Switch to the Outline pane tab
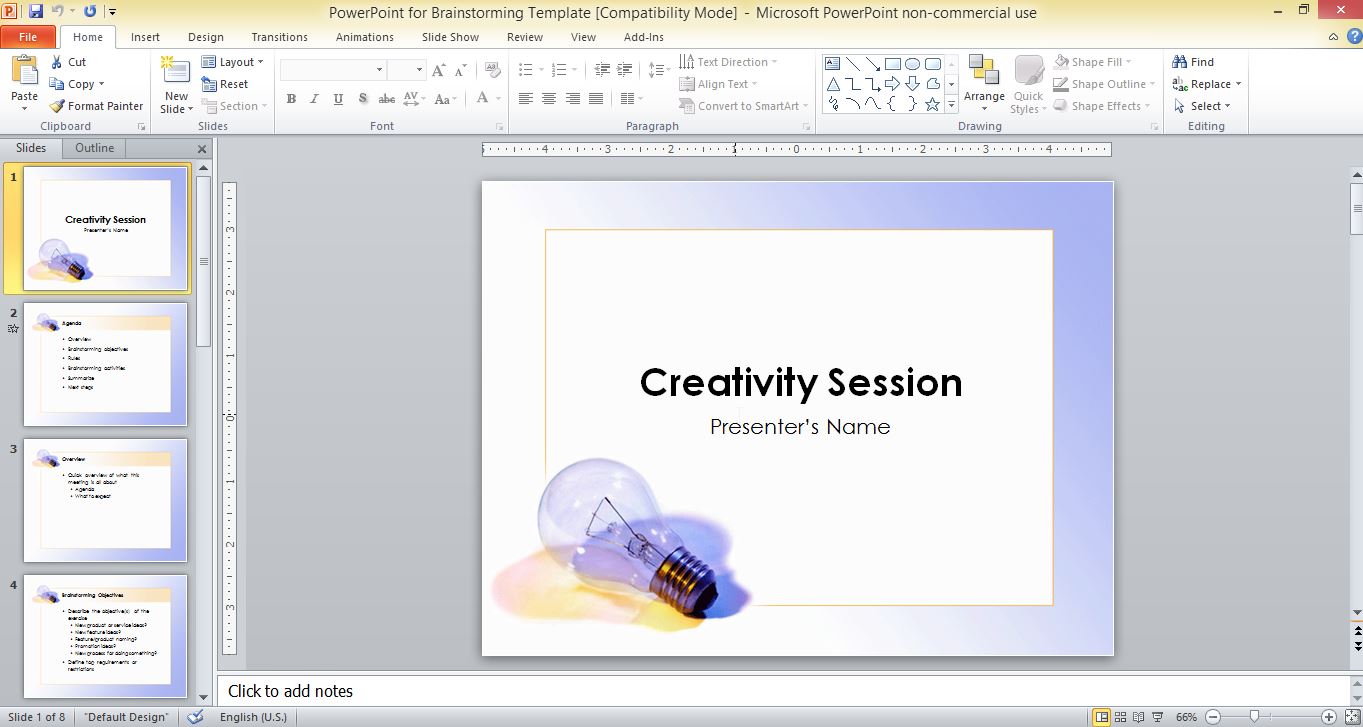The width and height of the screenshot is (1363, 727). 95,148
